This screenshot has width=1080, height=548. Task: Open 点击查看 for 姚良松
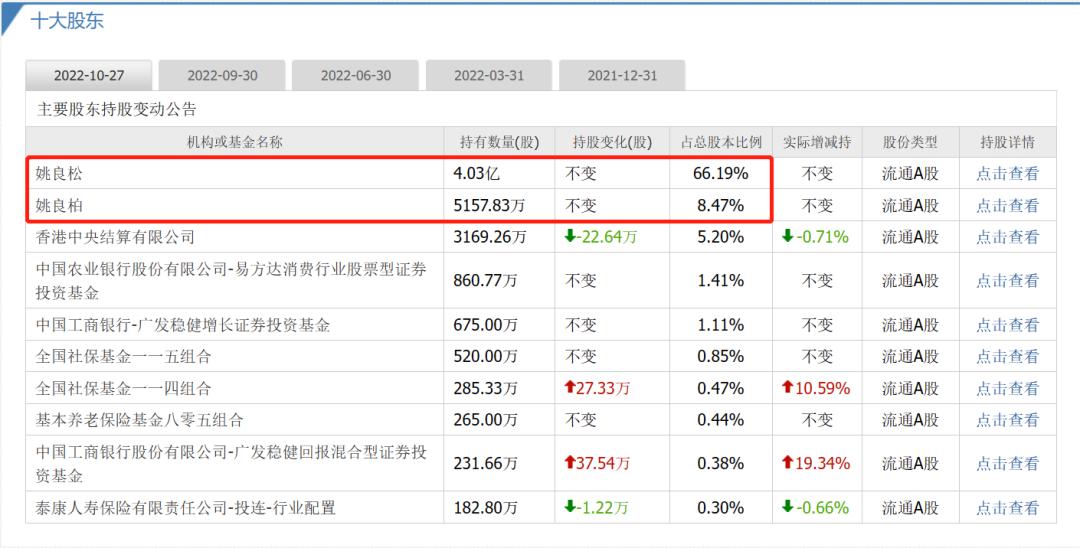click(x=1007, y=173)
